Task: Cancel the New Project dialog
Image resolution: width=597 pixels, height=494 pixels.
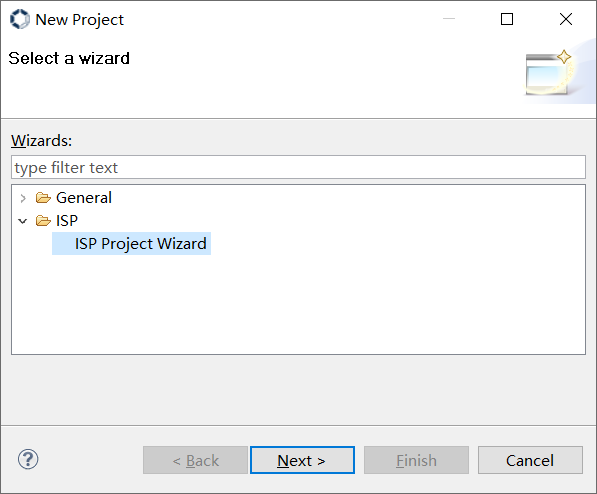Action: 530,460
